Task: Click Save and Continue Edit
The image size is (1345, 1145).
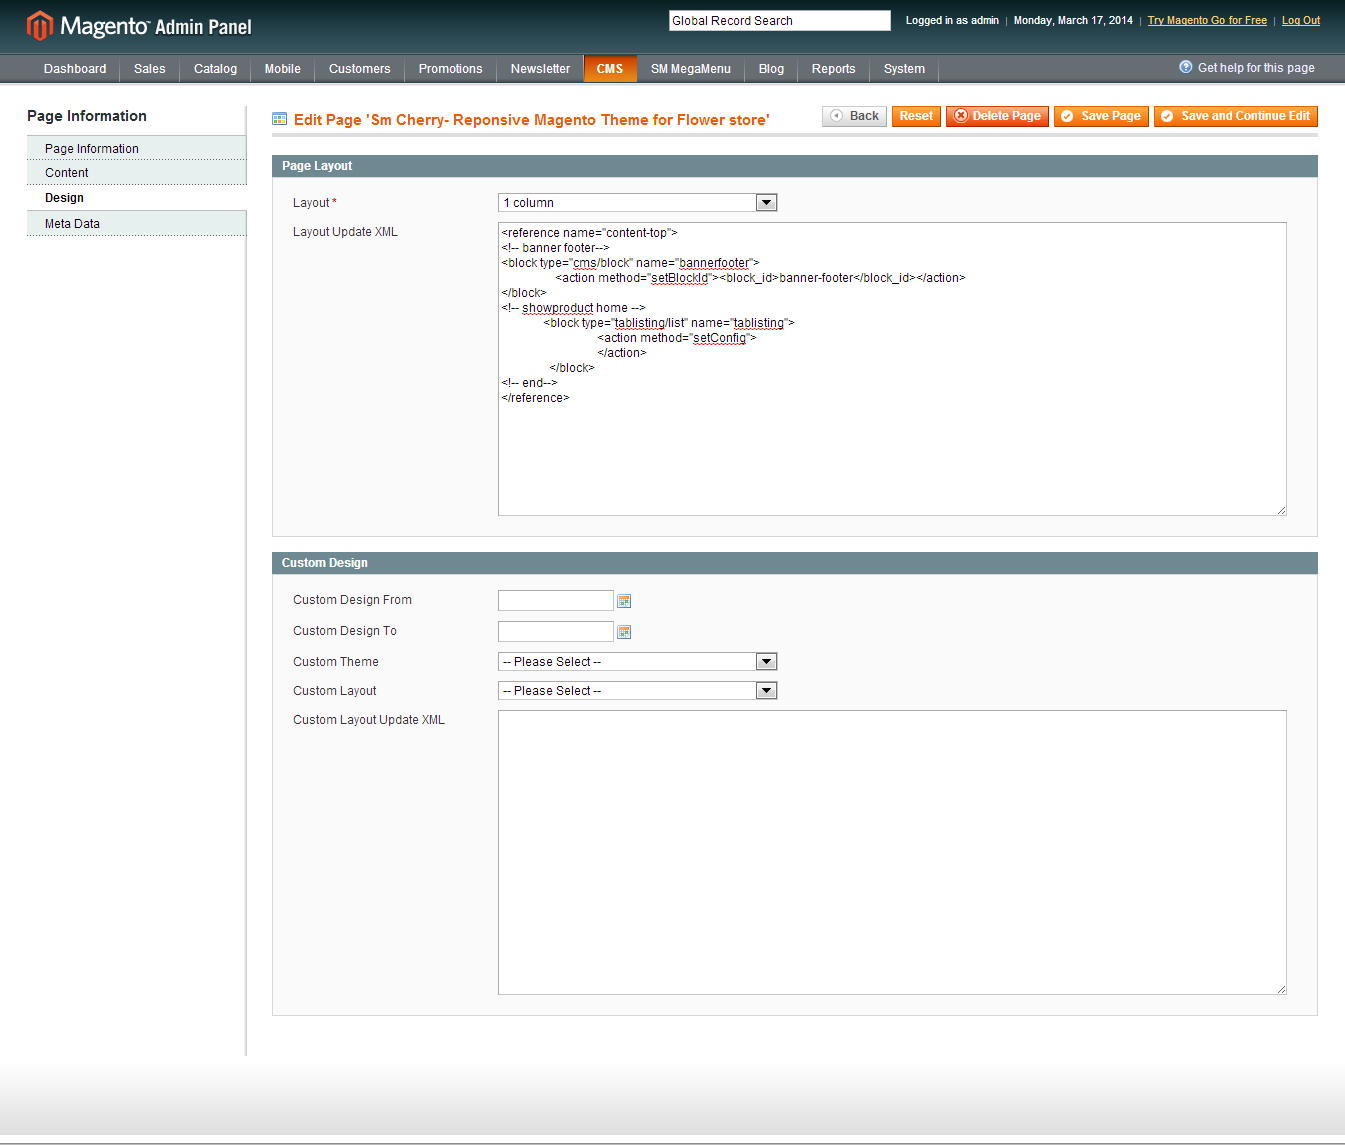Action: [1236, 116]
